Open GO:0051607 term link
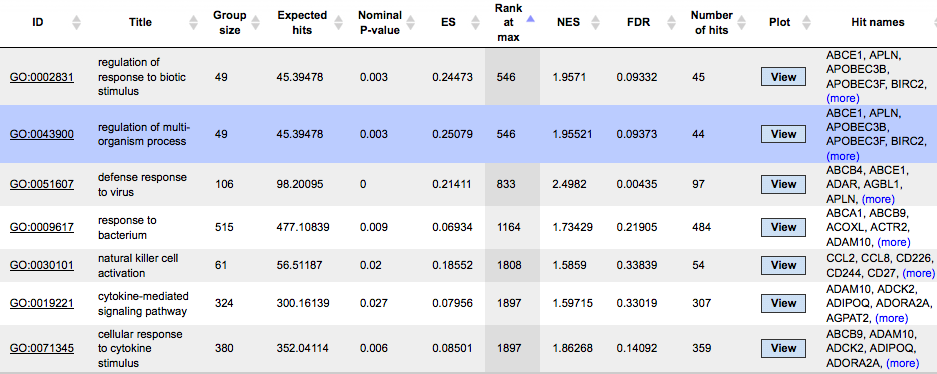Image resolution: width=937 pixels, height=374 pixels. [x=42, y=185]
